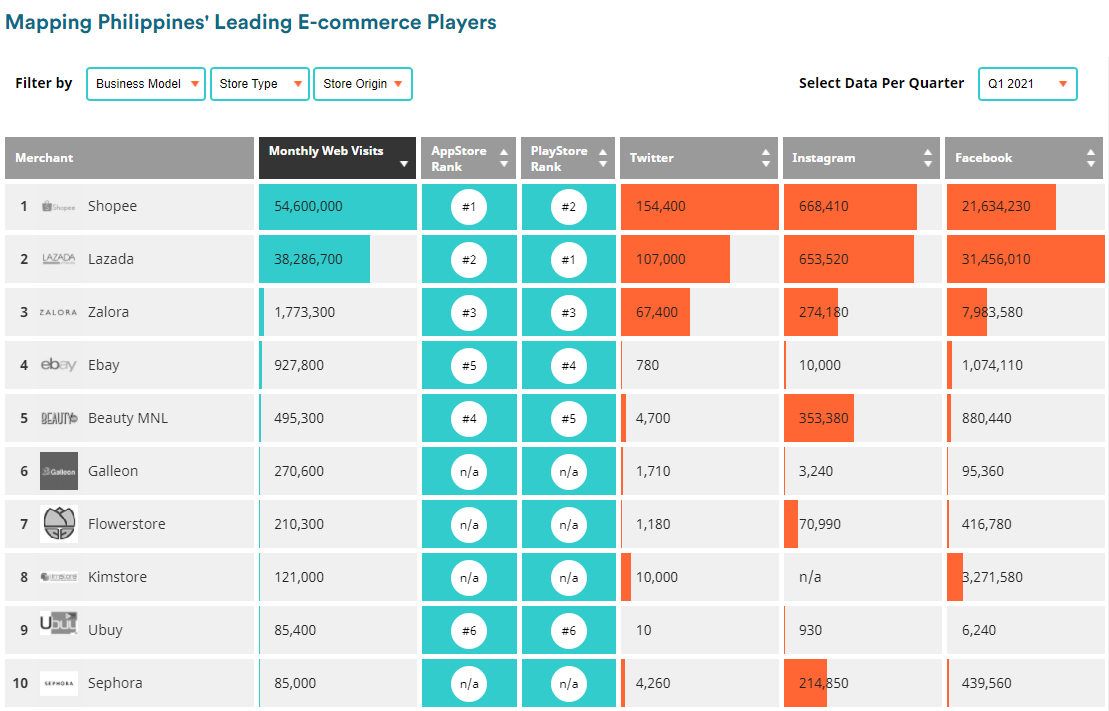Click Shopee web visits bar 54,600,000
The image size is (1109, 711).
pos(337,207)
